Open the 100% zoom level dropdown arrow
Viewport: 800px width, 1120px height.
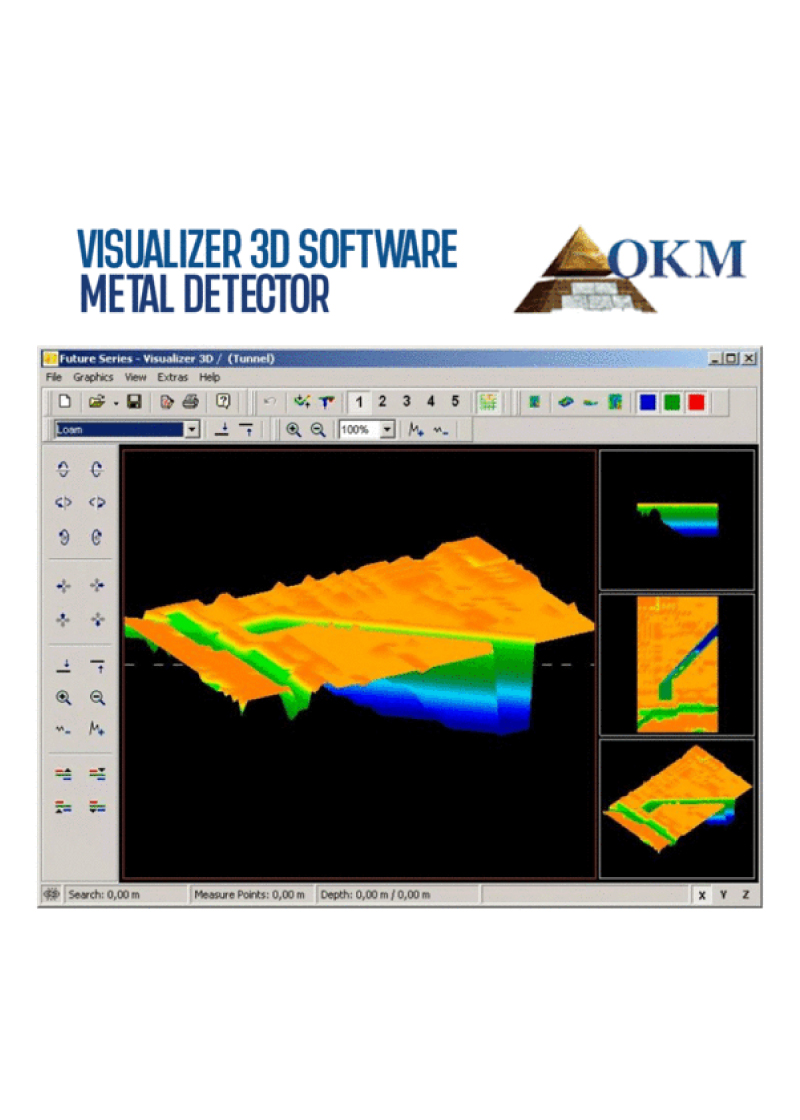[x=387, y=429]
